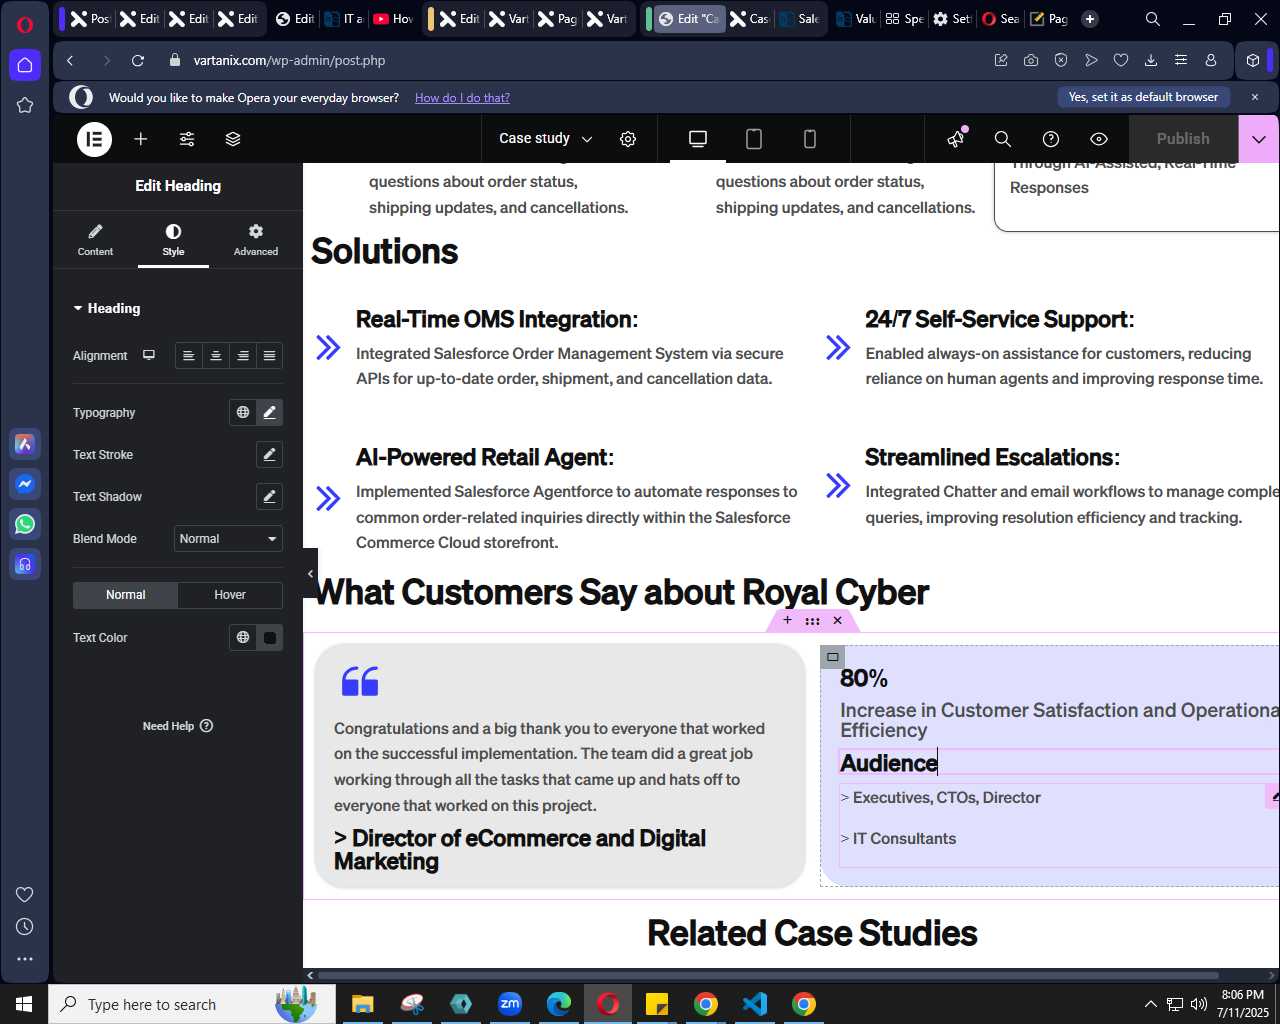Viewport: 1280px width, 1024px height.
Task: Open Text Color global colors globe icon
Action: tap(243, 637)
